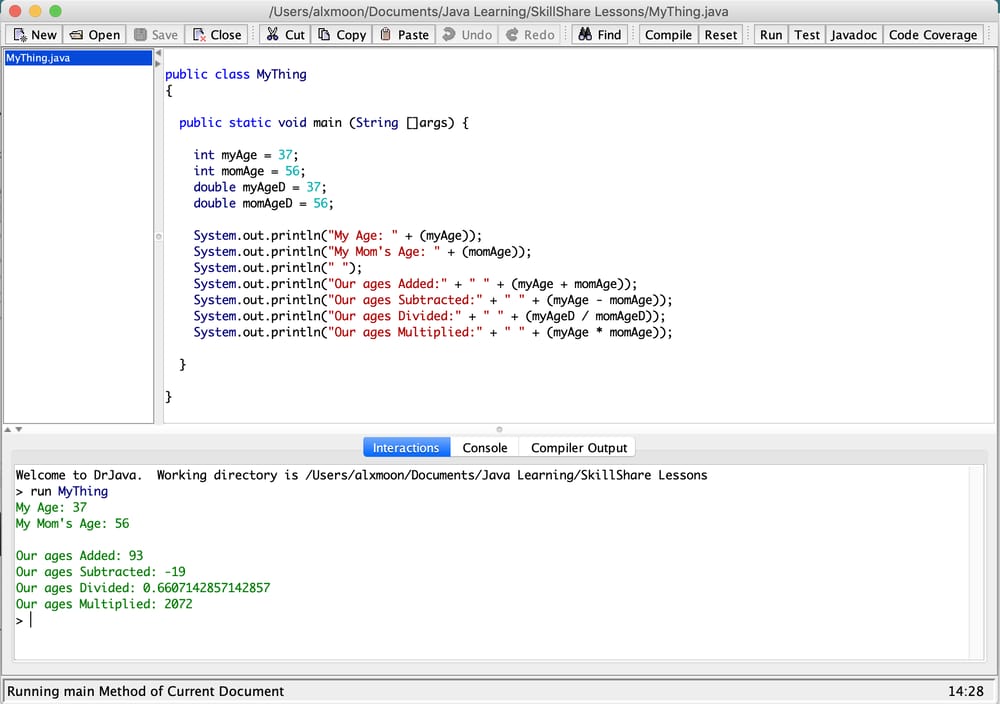Close the current document with the Close button

pyautogui.click(x=217, y=34)
